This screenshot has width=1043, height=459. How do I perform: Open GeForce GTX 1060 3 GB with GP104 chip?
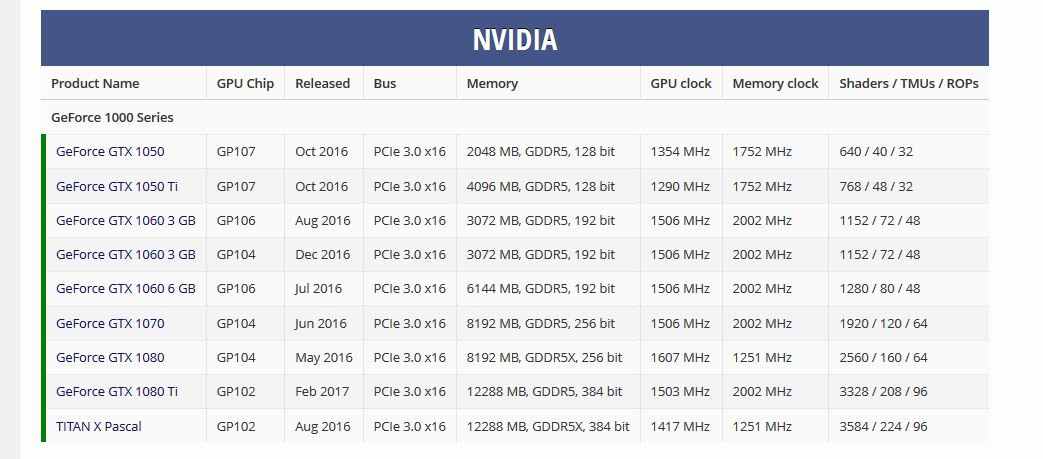point(126,255)
